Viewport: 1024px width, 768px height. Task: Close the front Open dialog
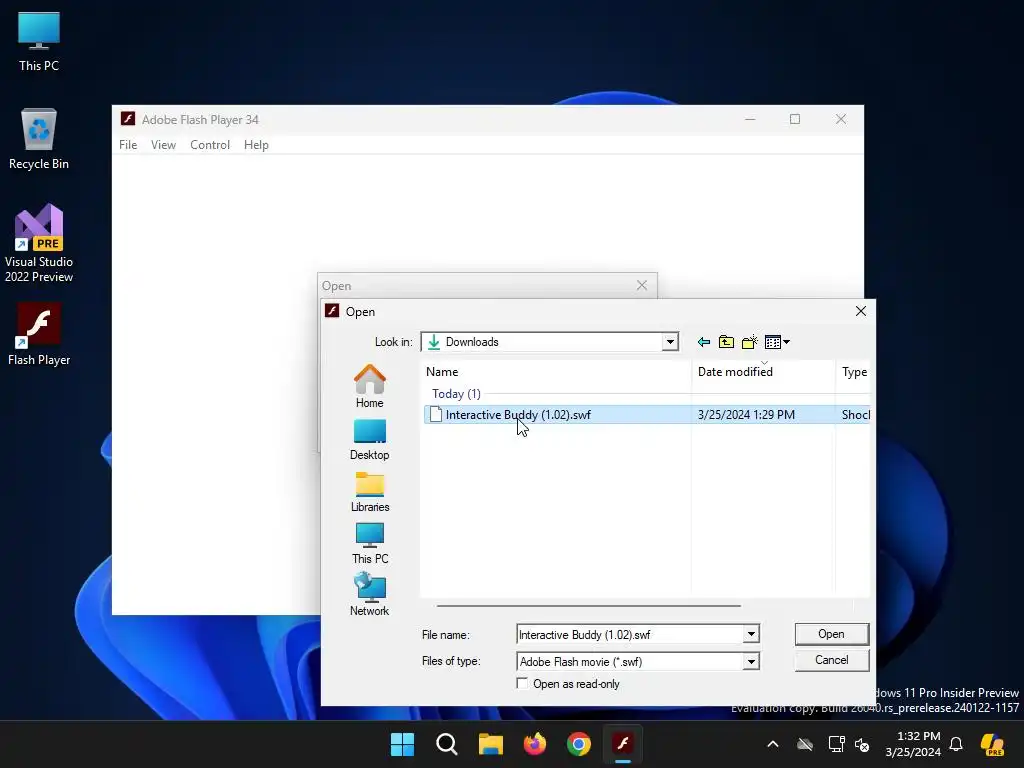861,312
